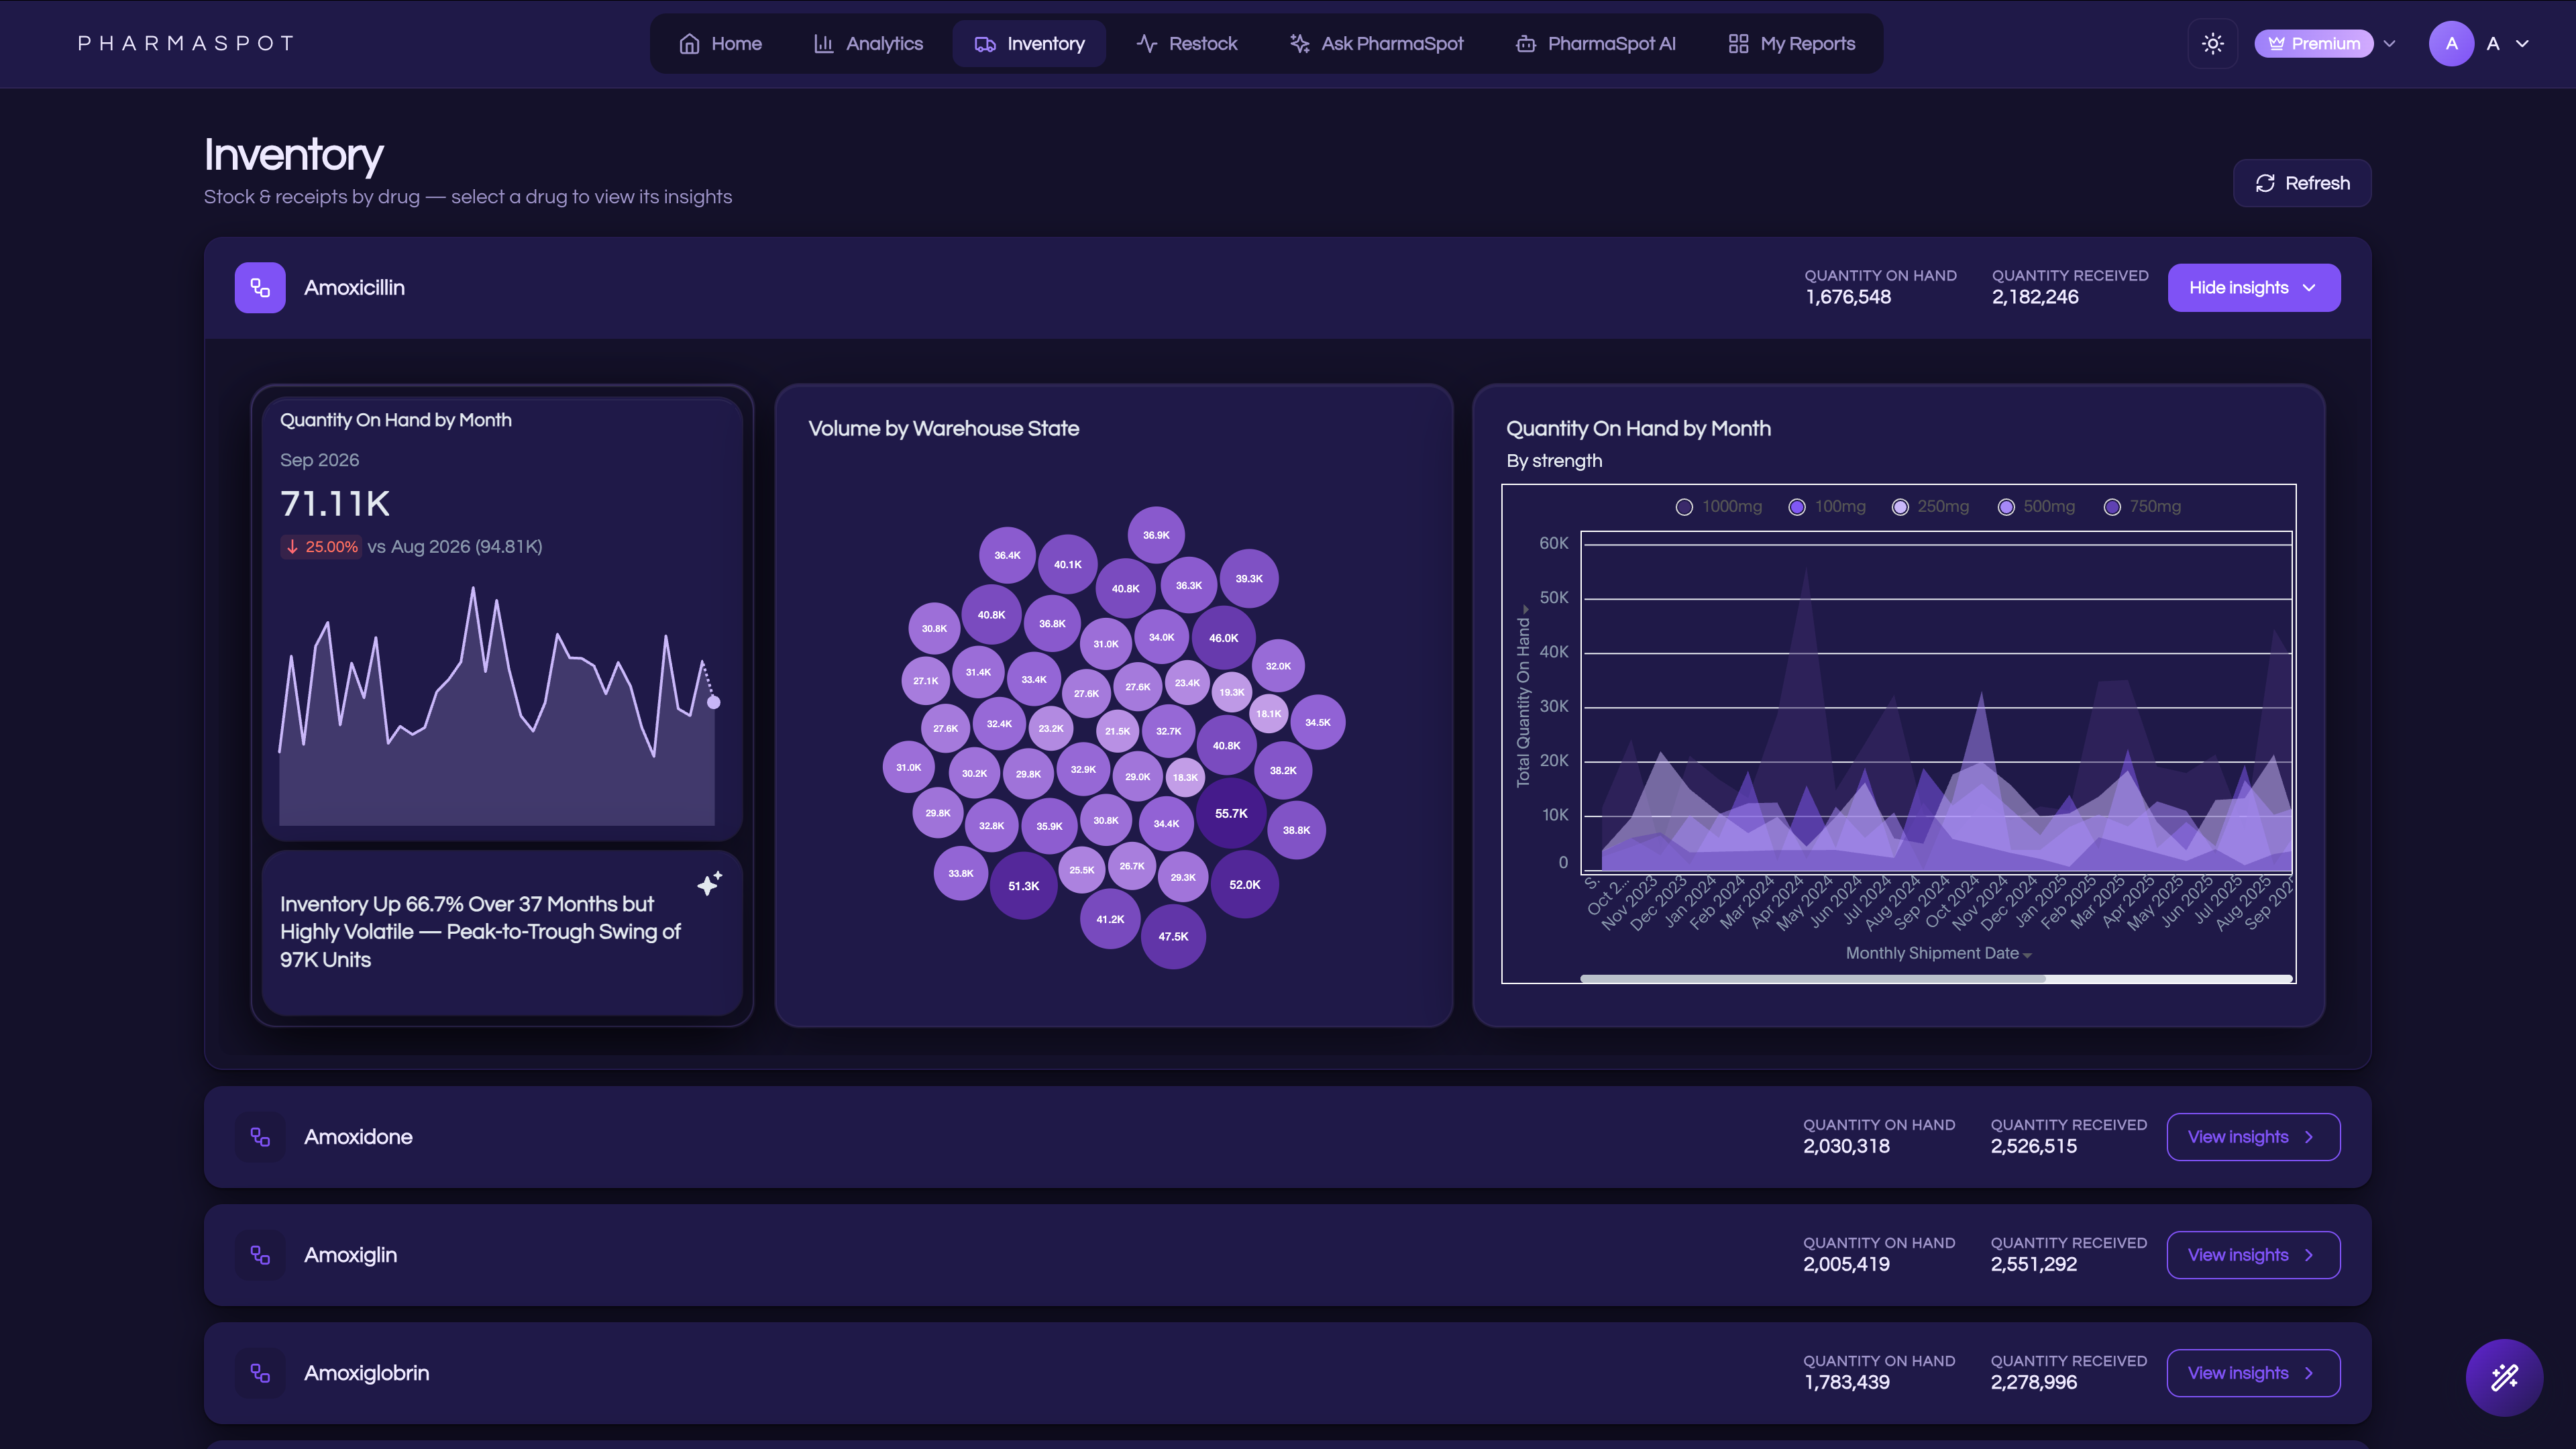Screen dimensions: 2576x1449
Task: Click the Amoxidone drug icon
Action: tap(260, 1137)
